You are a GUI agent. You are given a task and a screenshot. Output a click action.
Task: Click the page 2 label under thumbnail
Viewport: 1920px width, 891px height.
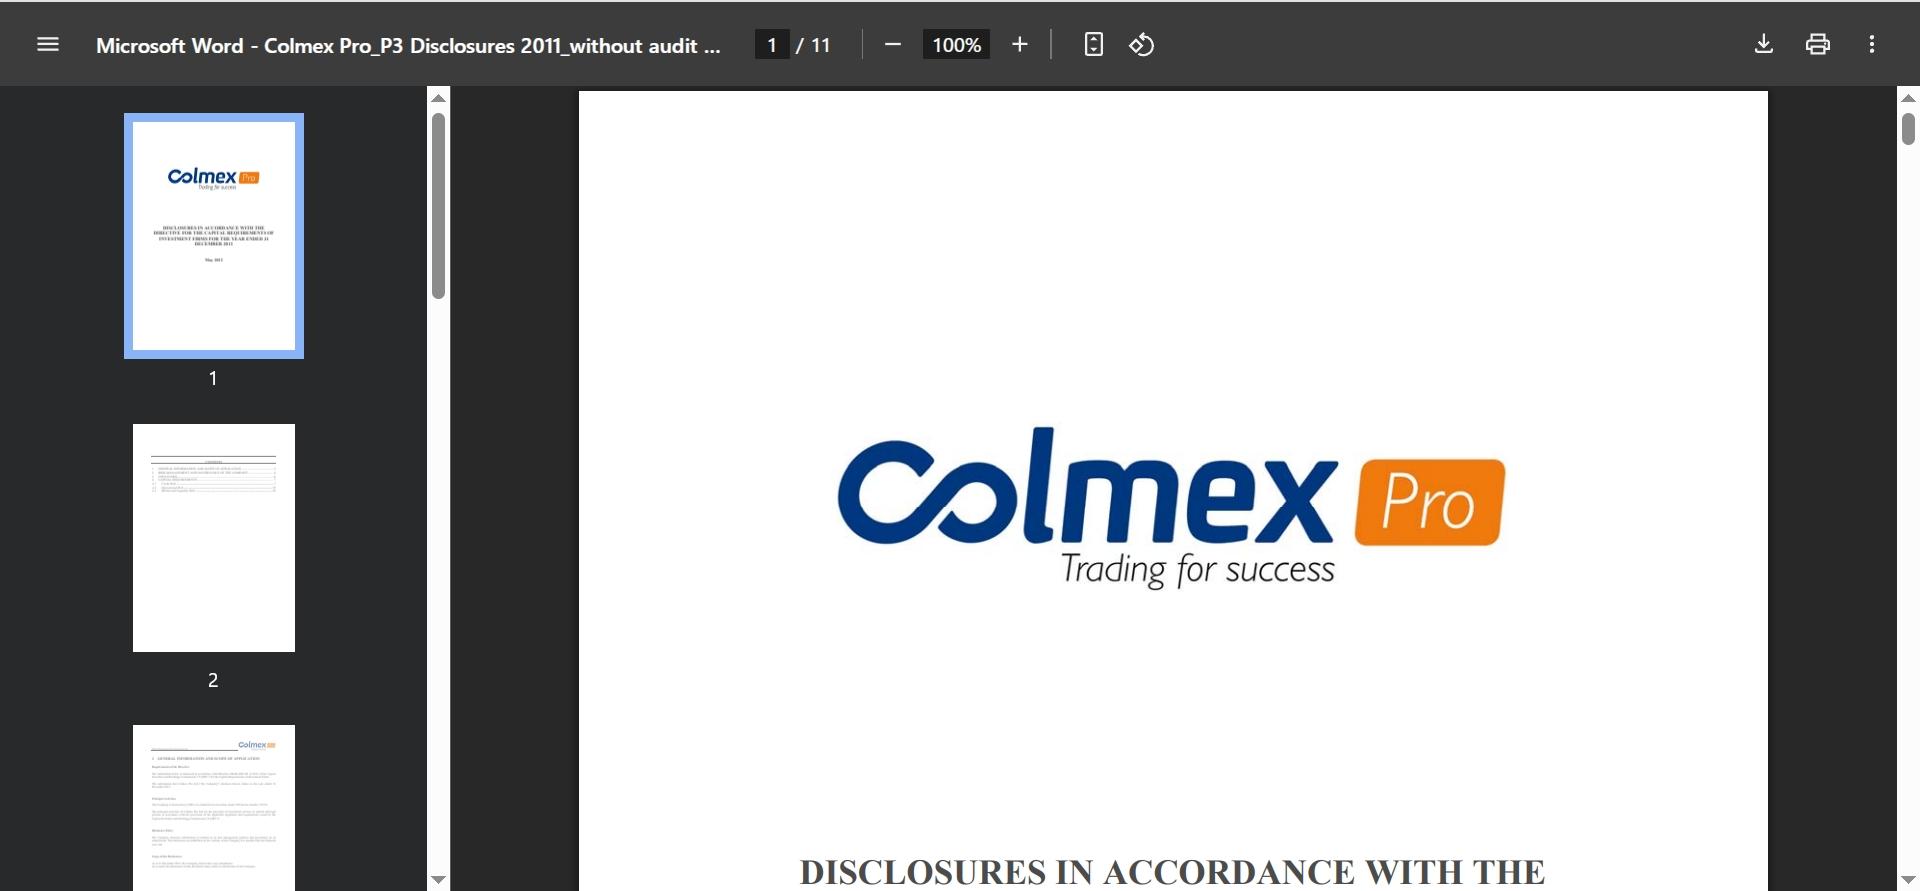tap(213, 680)
